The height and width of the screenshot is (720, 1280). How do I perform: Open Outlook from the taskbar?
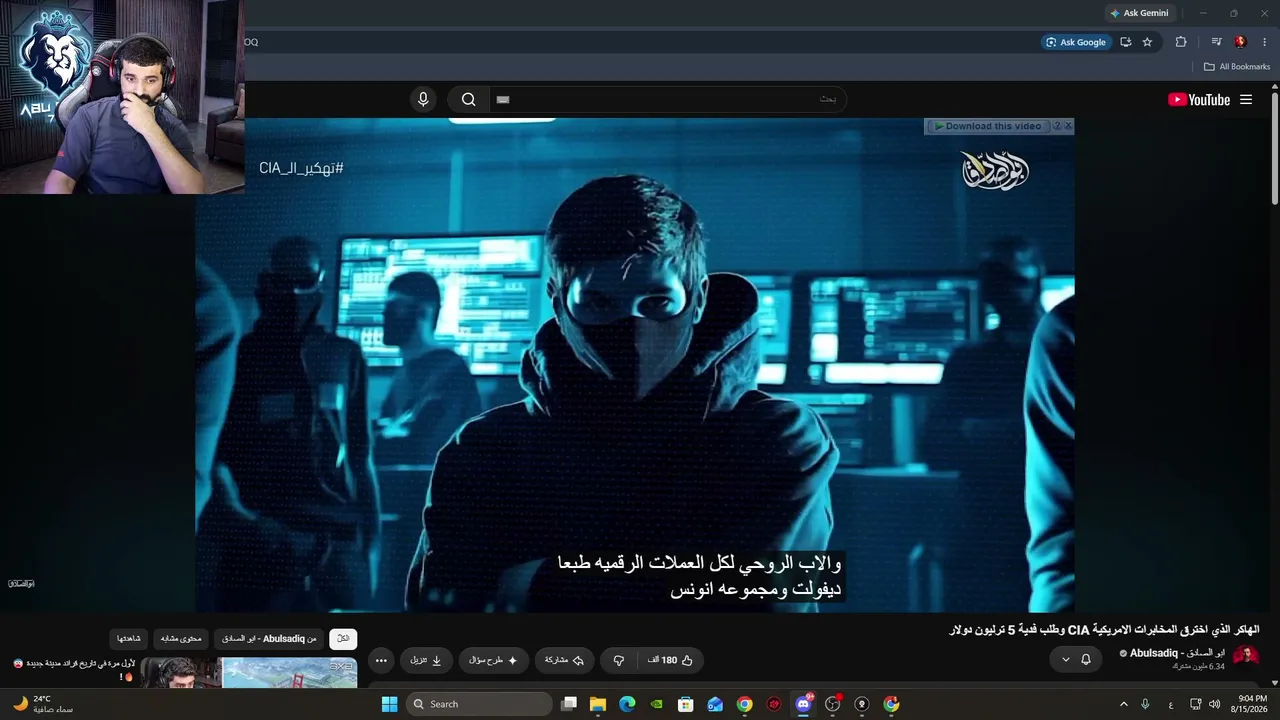(715, 704)
